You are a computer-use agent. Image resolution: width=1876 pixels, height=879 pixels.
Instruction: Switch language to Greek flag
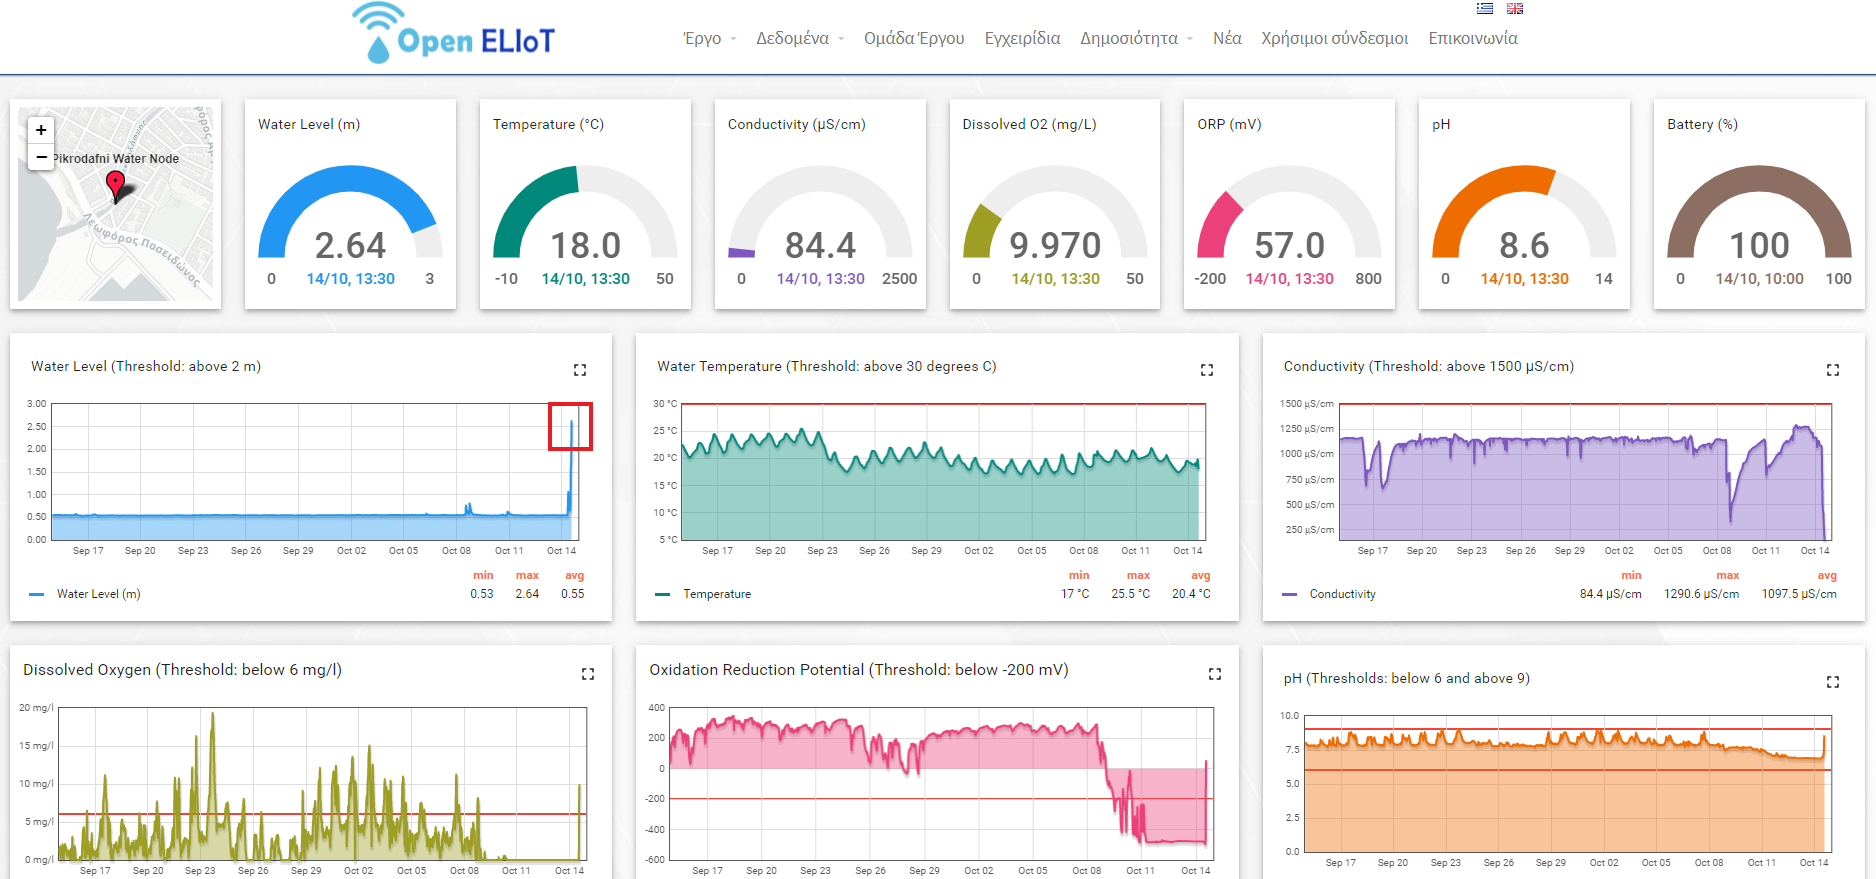(1485, 8)
